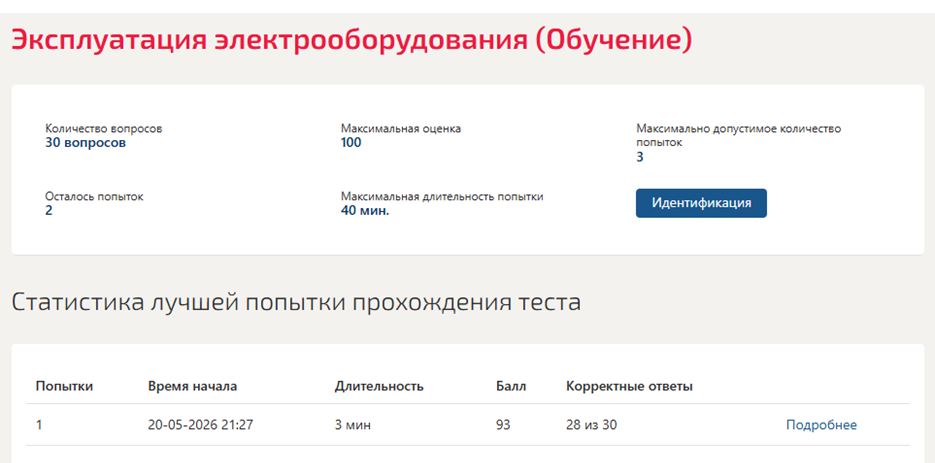Click the Количество вопросов label
Viewport: 935px width, 463px height.
tap(103, 128)
